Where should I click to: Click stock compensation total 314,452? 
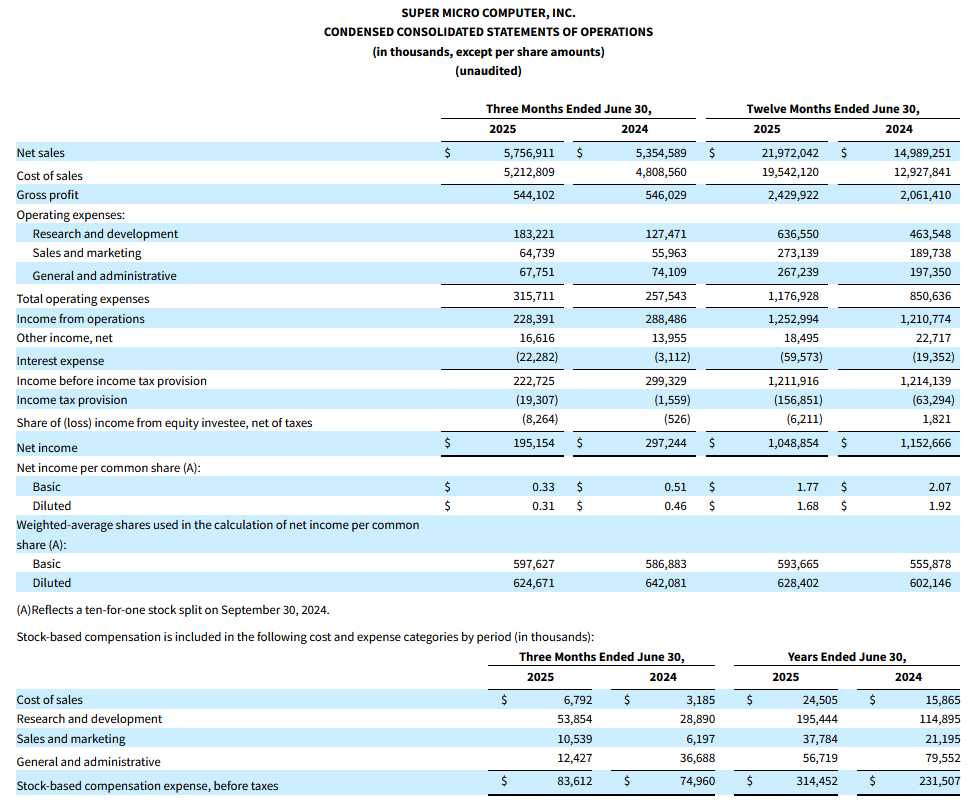[817, 781]
